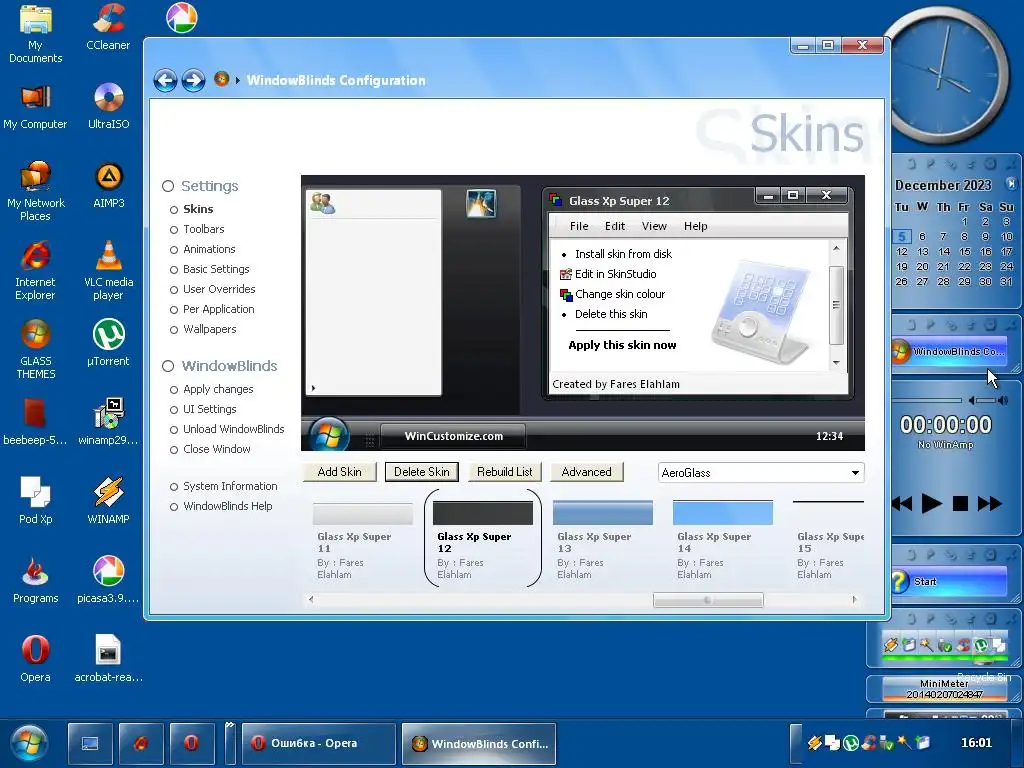Select the Glass Xp Super 11 skin

pyautogui.click(x=362, y=539)
